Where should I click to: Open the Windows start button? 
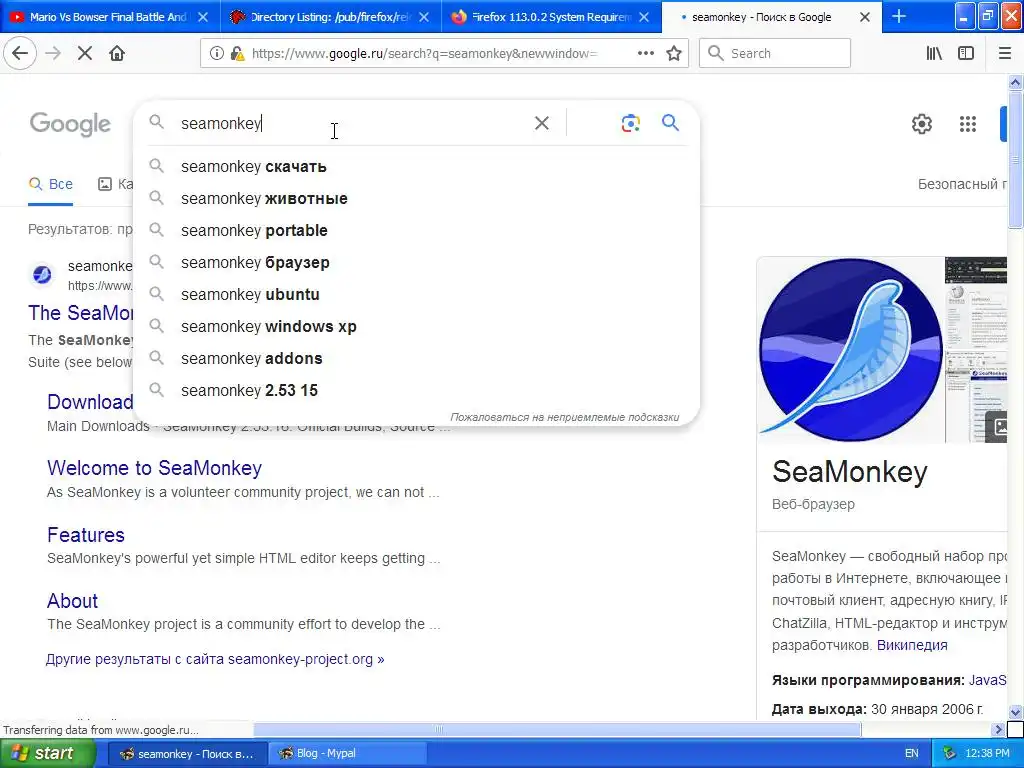point(48,754)
